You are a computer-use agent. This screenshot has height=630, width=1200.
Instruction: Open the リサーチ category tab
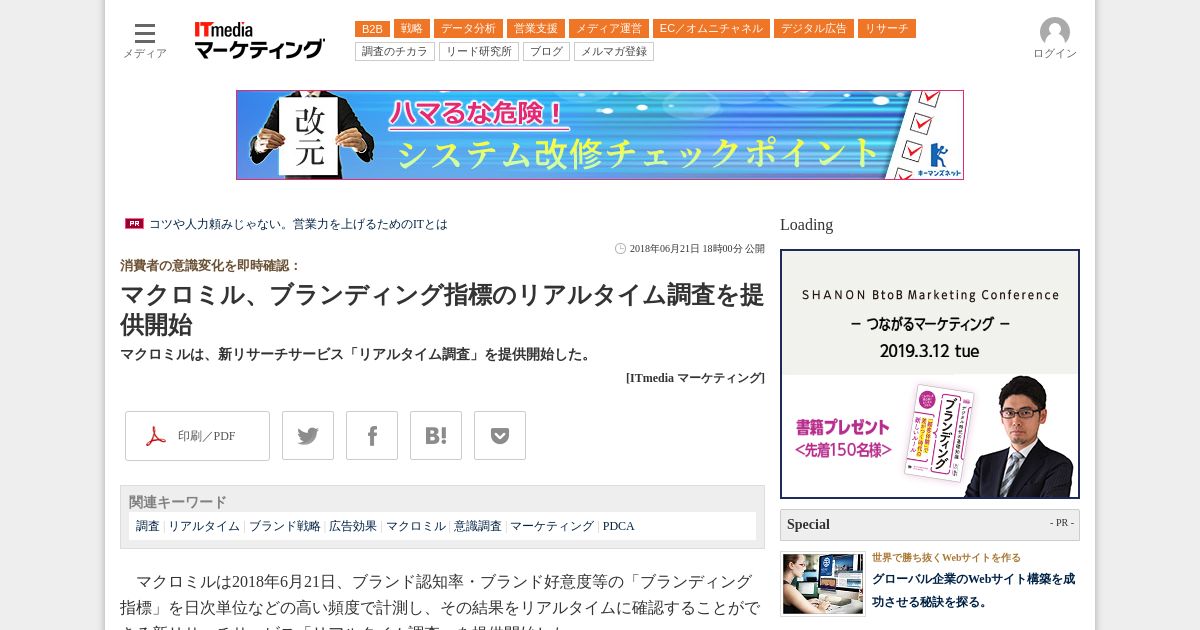887,29
